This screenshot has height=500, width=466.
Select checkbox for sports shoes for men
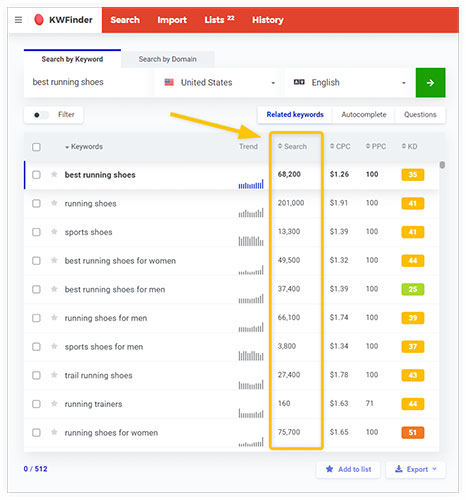[x=36, y=347]
